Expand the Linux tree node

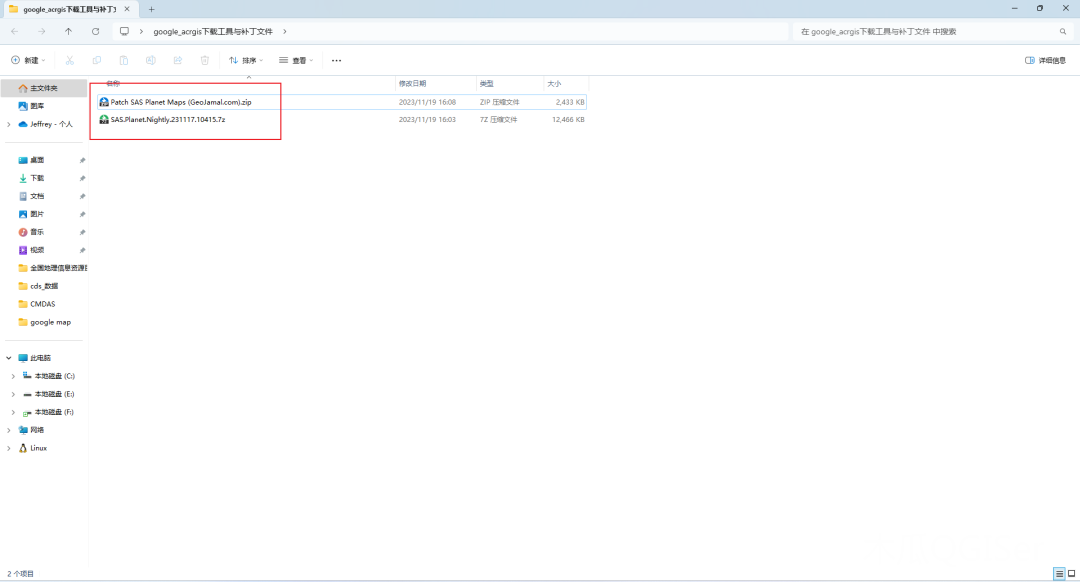tap(9, 448)
